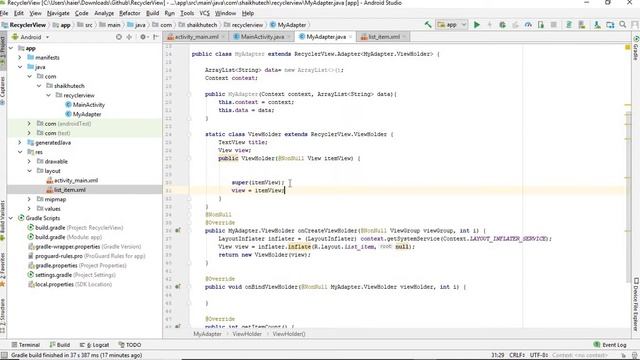Viewport: 640px width, 360px height.
Task: Expand the com (androidTest) package
Action: (x=29, y=123)
